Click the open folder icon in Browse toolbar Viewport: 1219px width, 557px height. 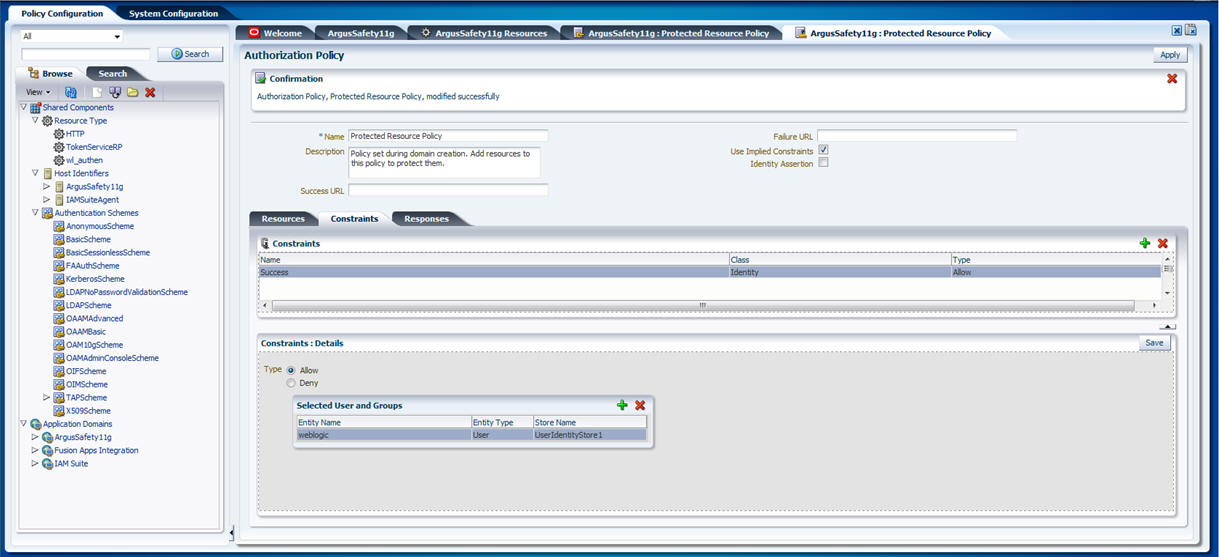132,92
